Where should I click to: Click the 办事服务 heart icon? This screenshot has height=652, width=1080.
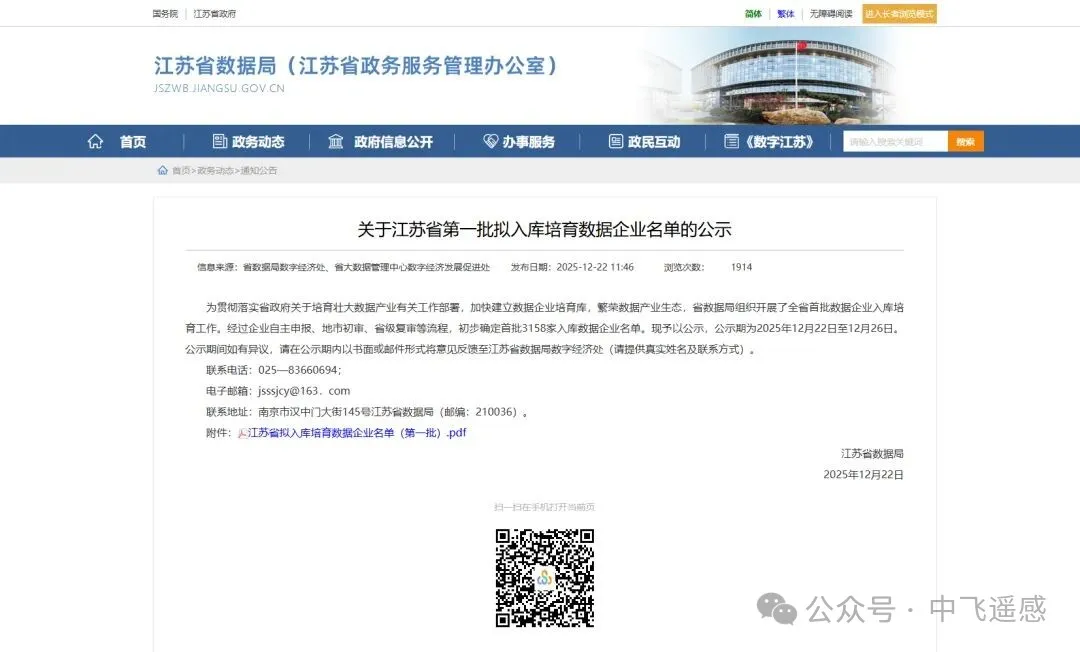[x=490, y=142]
